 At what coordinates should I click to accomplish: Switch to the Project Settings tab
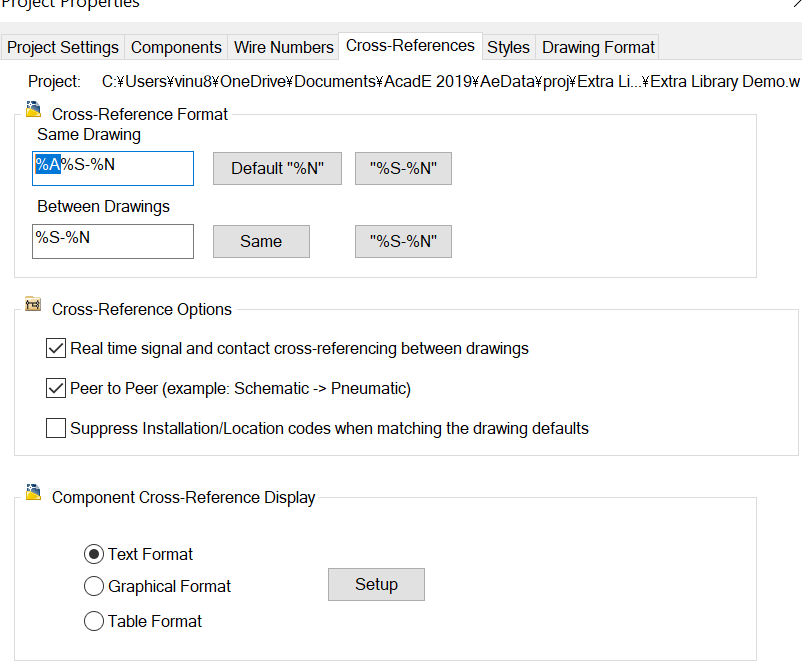63,47
